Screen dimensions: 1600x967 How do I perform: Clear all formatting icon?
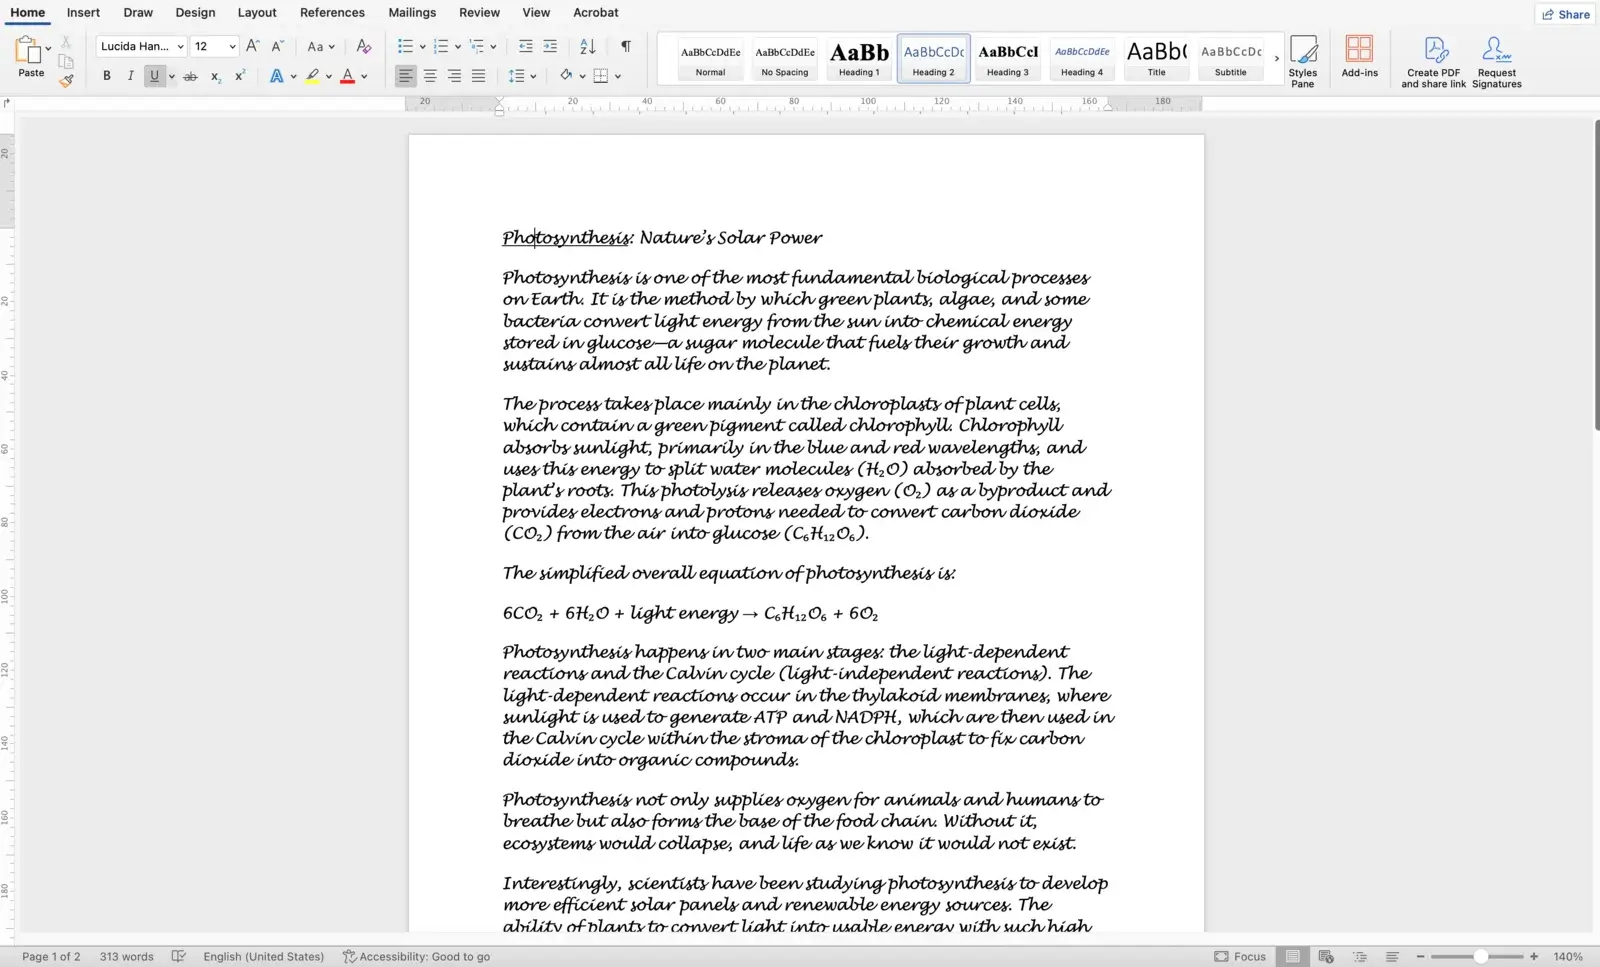[364, 46]
